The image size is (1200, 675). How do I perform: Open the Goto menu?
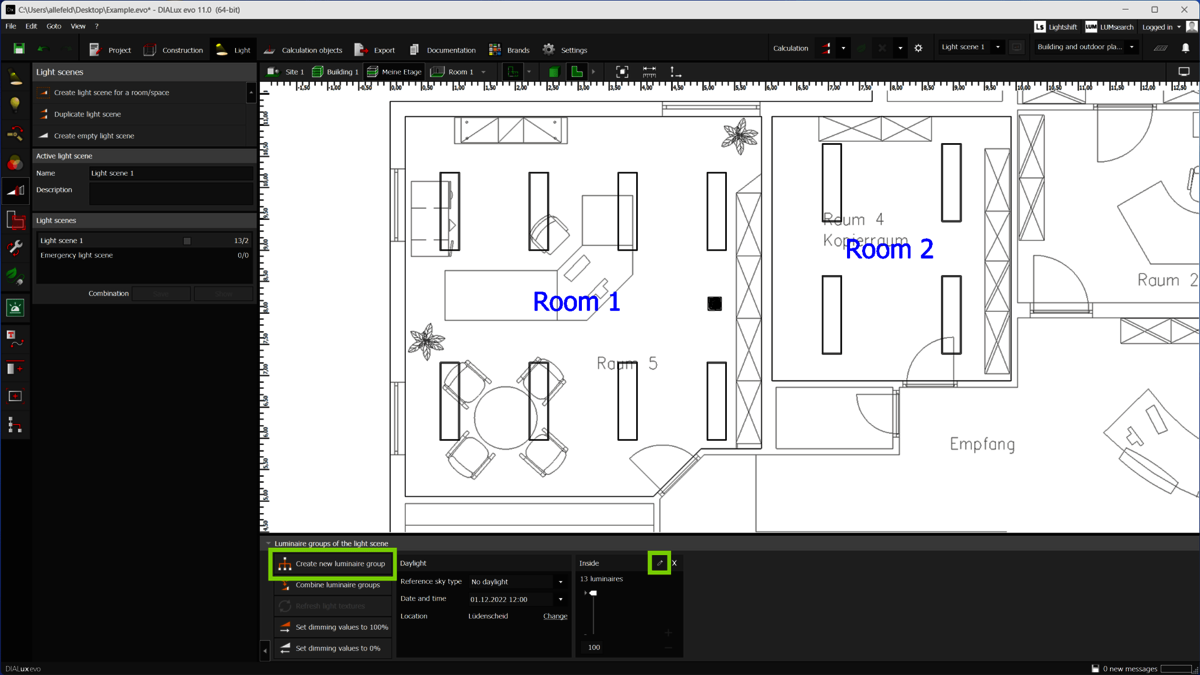53,27
